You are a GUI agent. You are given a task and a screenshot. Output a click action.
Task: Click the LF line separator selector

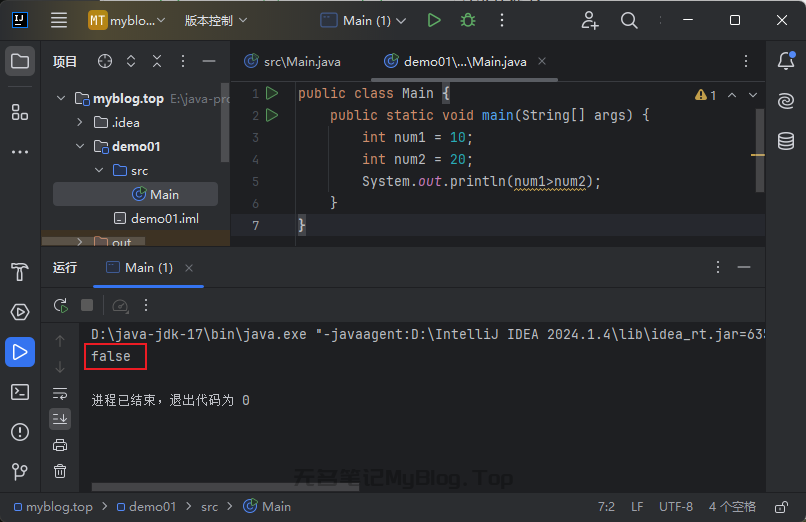[x=637, y=507]
